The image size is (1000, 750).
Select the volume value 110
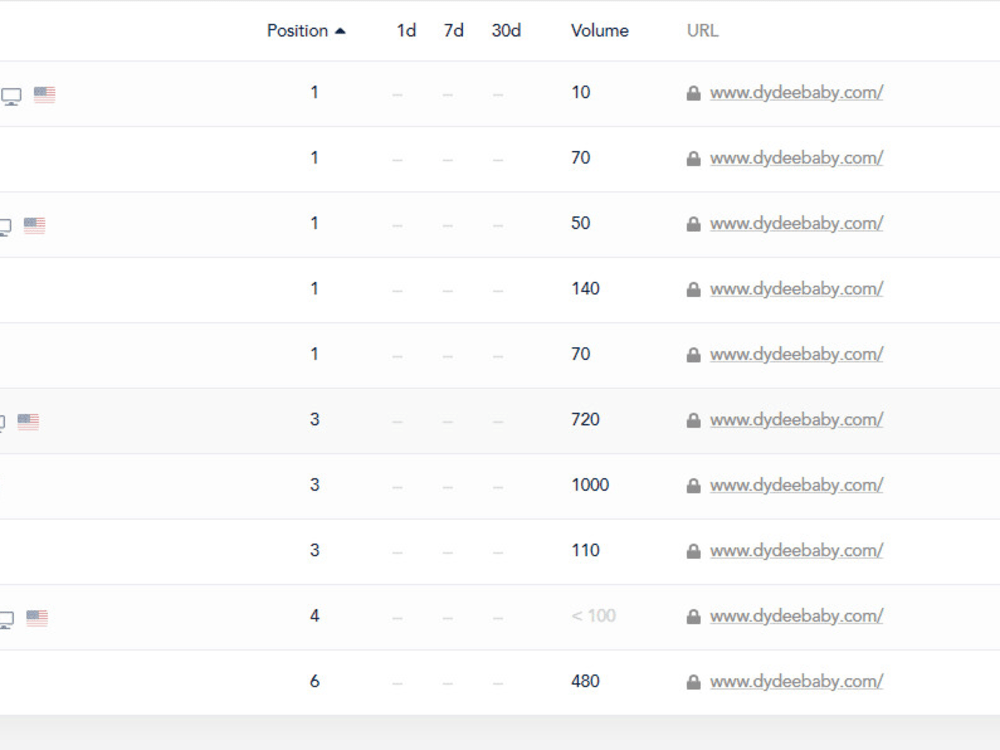tap(585, 550)
